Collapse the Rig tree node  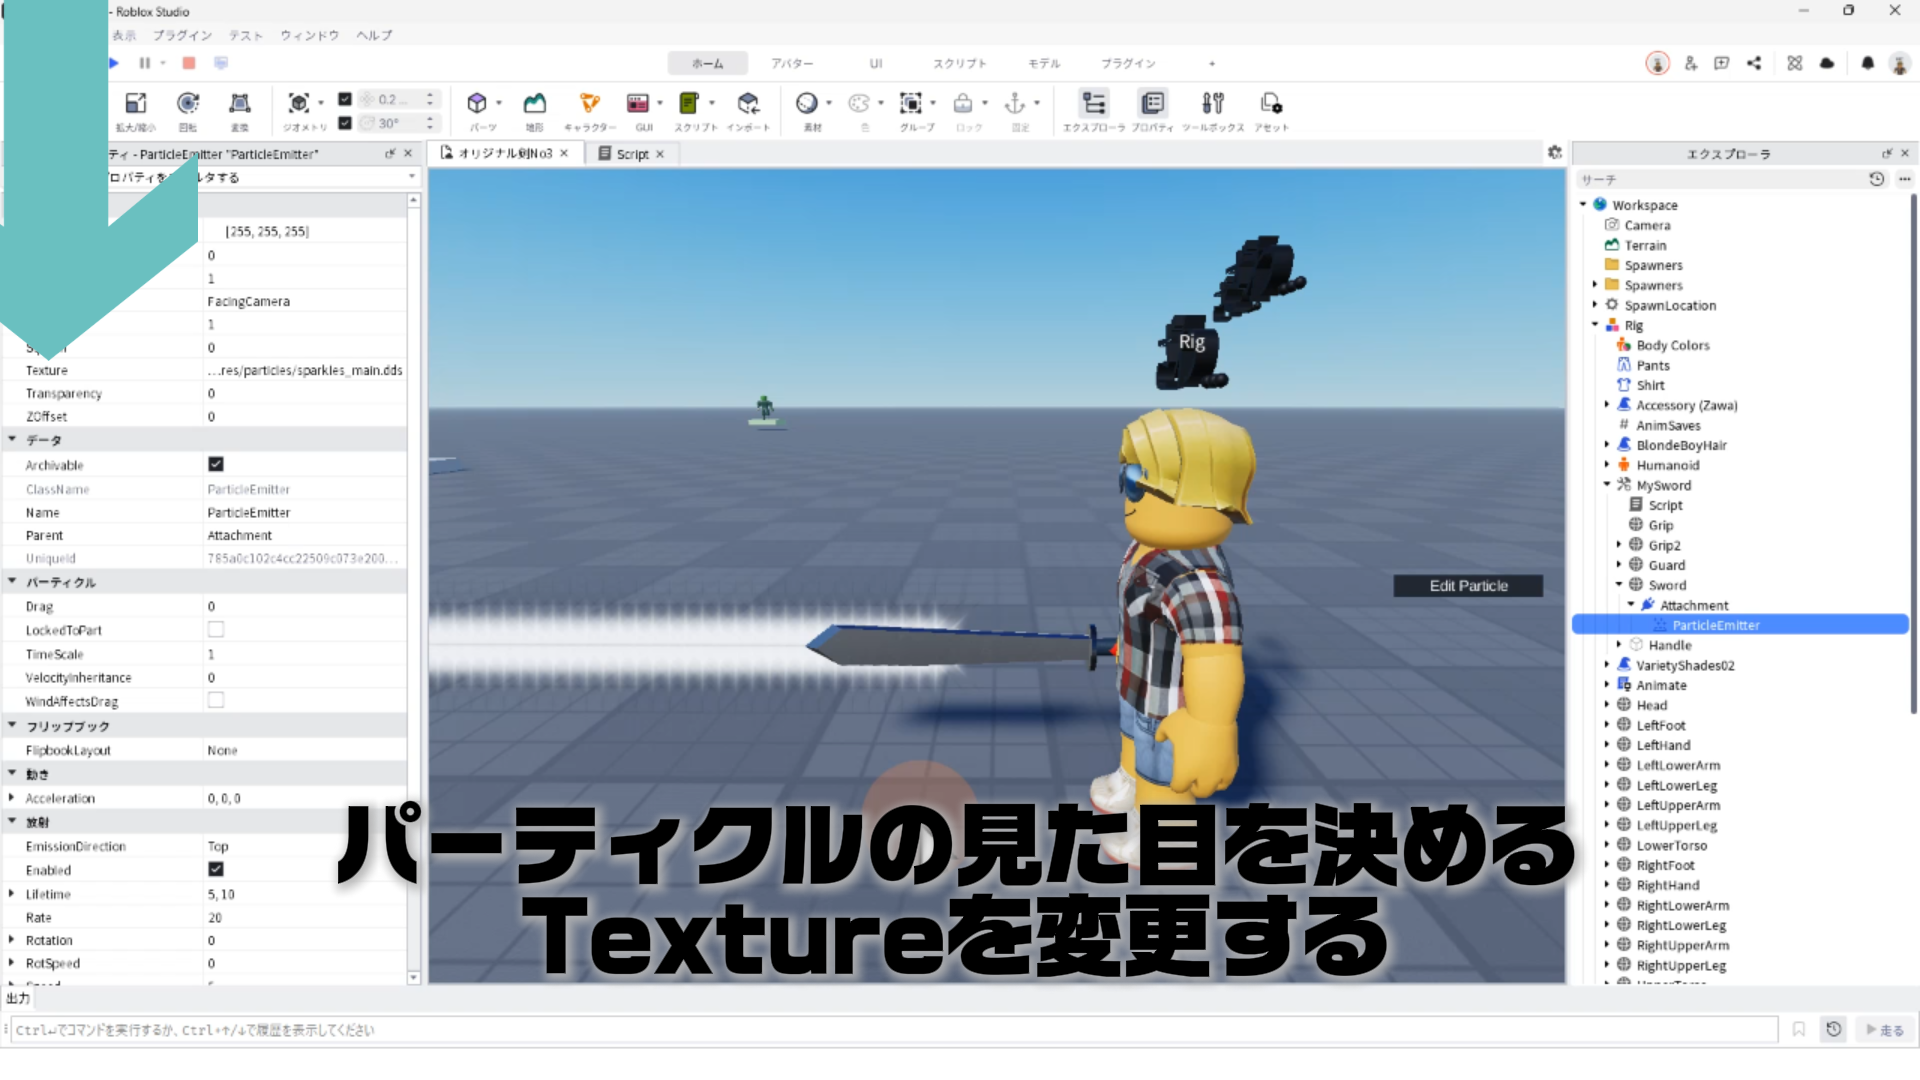click(1595, 325)
